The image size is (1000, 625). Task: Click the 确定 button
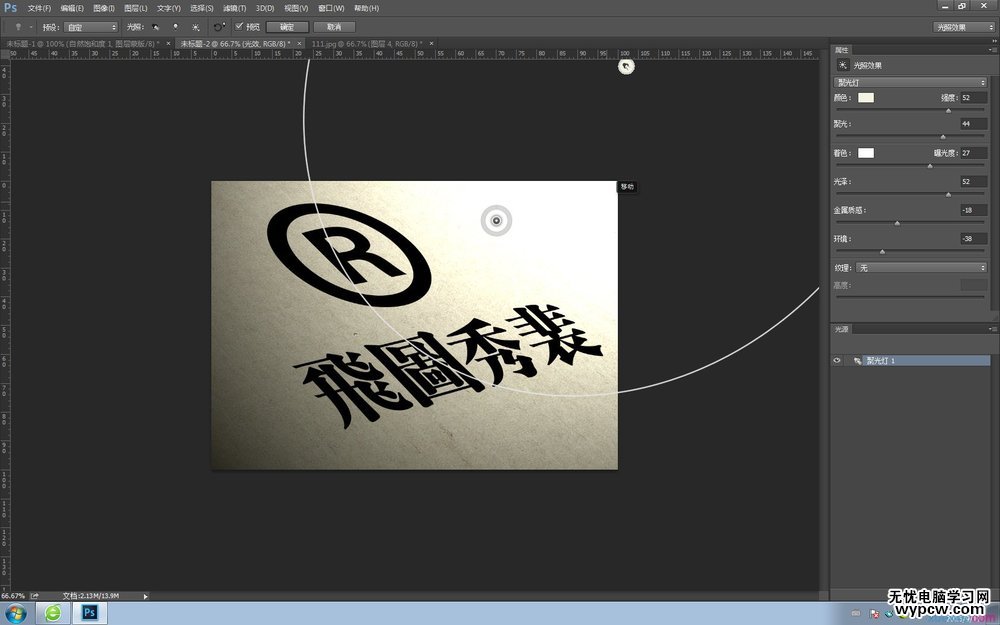[x=287, y=27]
